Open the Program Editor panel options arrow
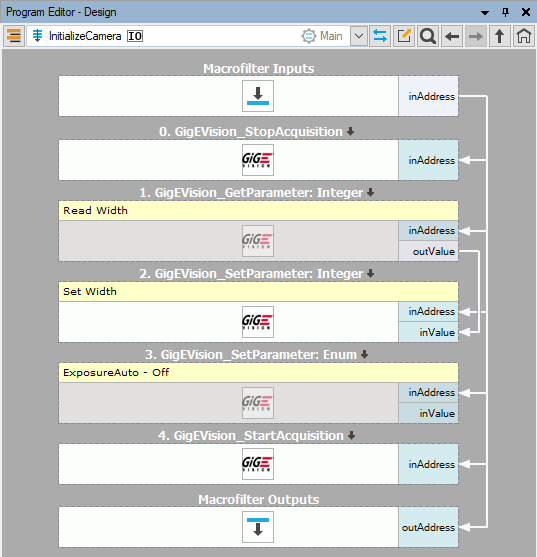 coord(485,12)
